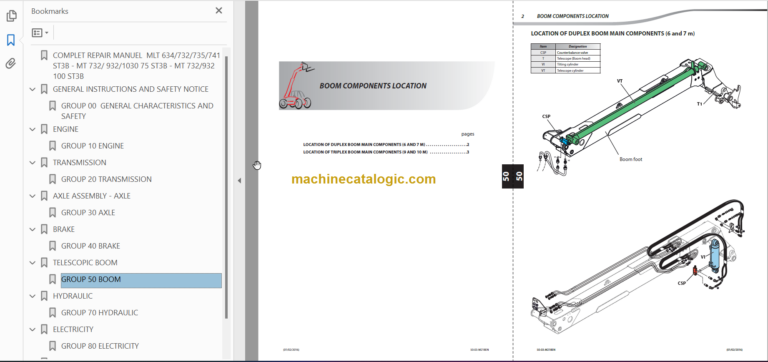
Task: Select highlighted GROUP 50 BOOM bookmark
Action: click(141, 280)
